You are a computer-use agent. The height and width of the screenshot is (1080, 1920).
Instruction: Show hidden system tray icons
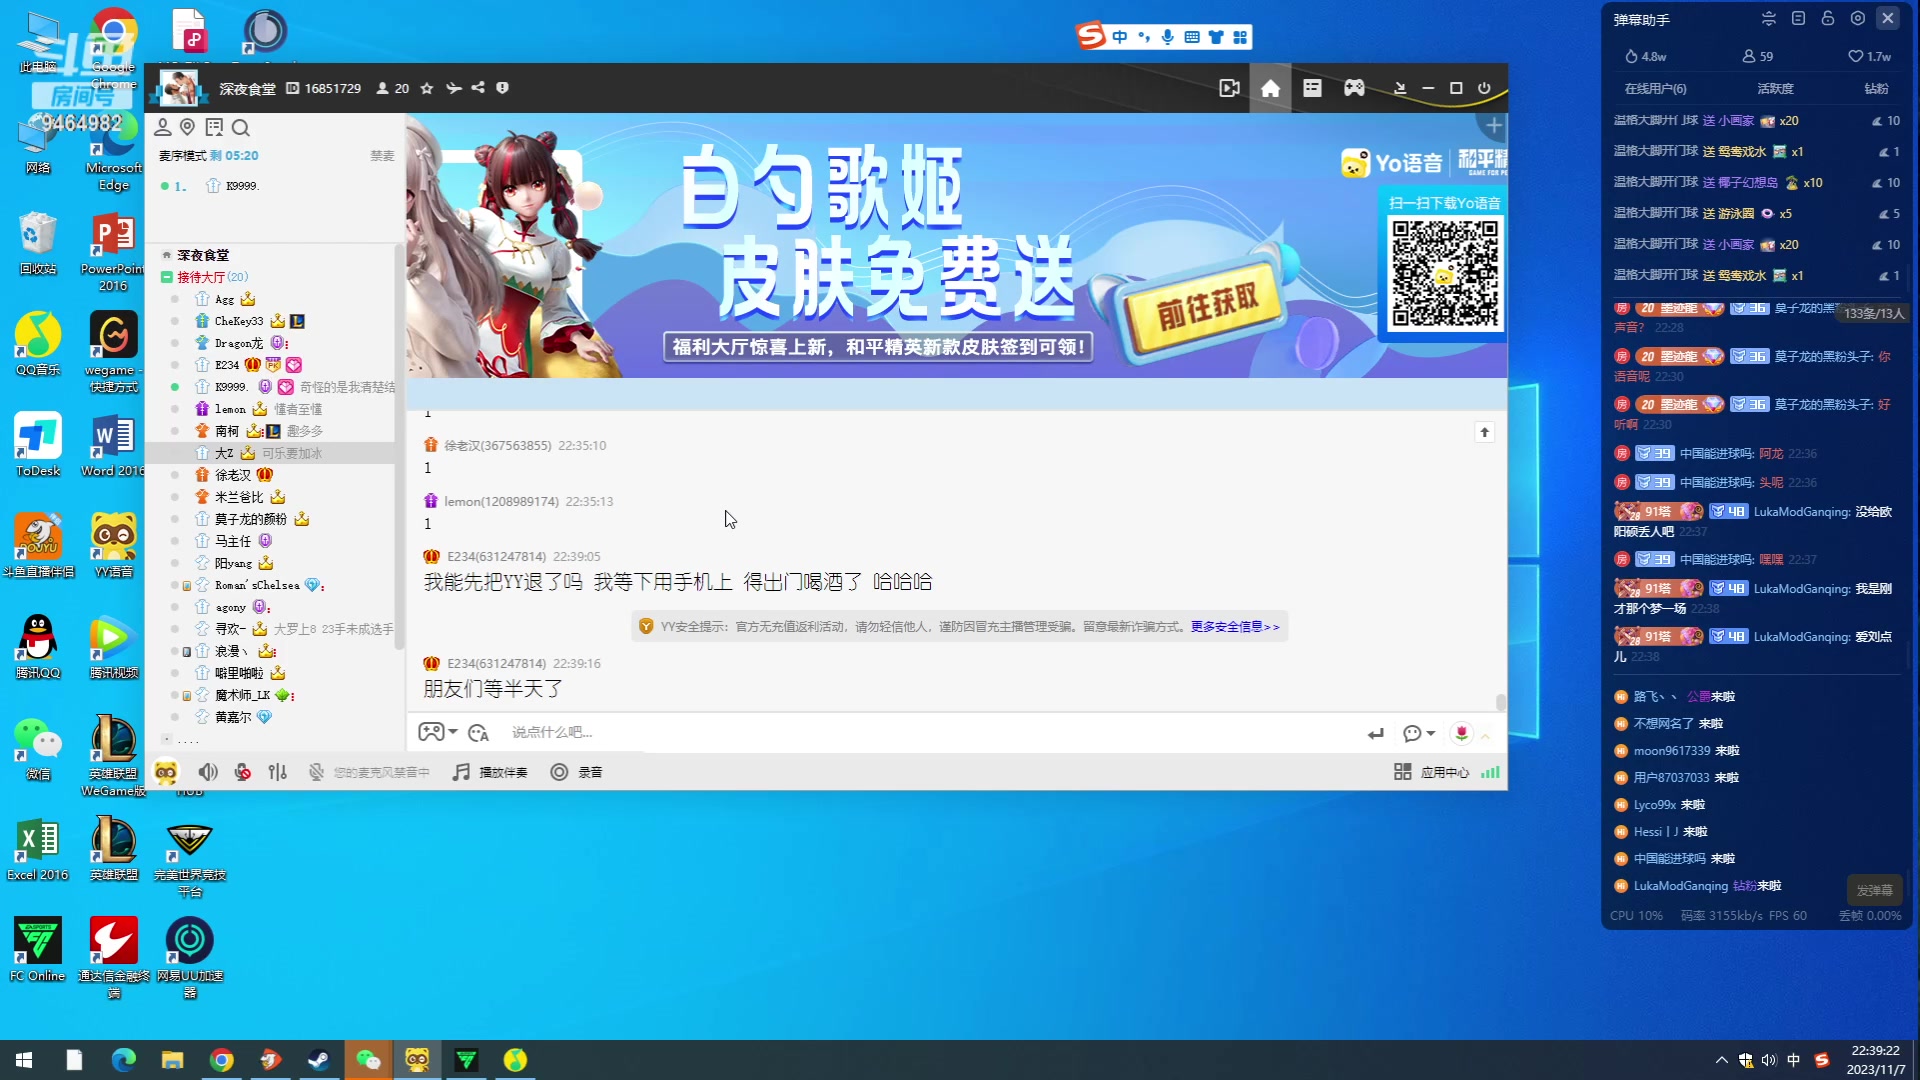(x=1722, y=1060)
